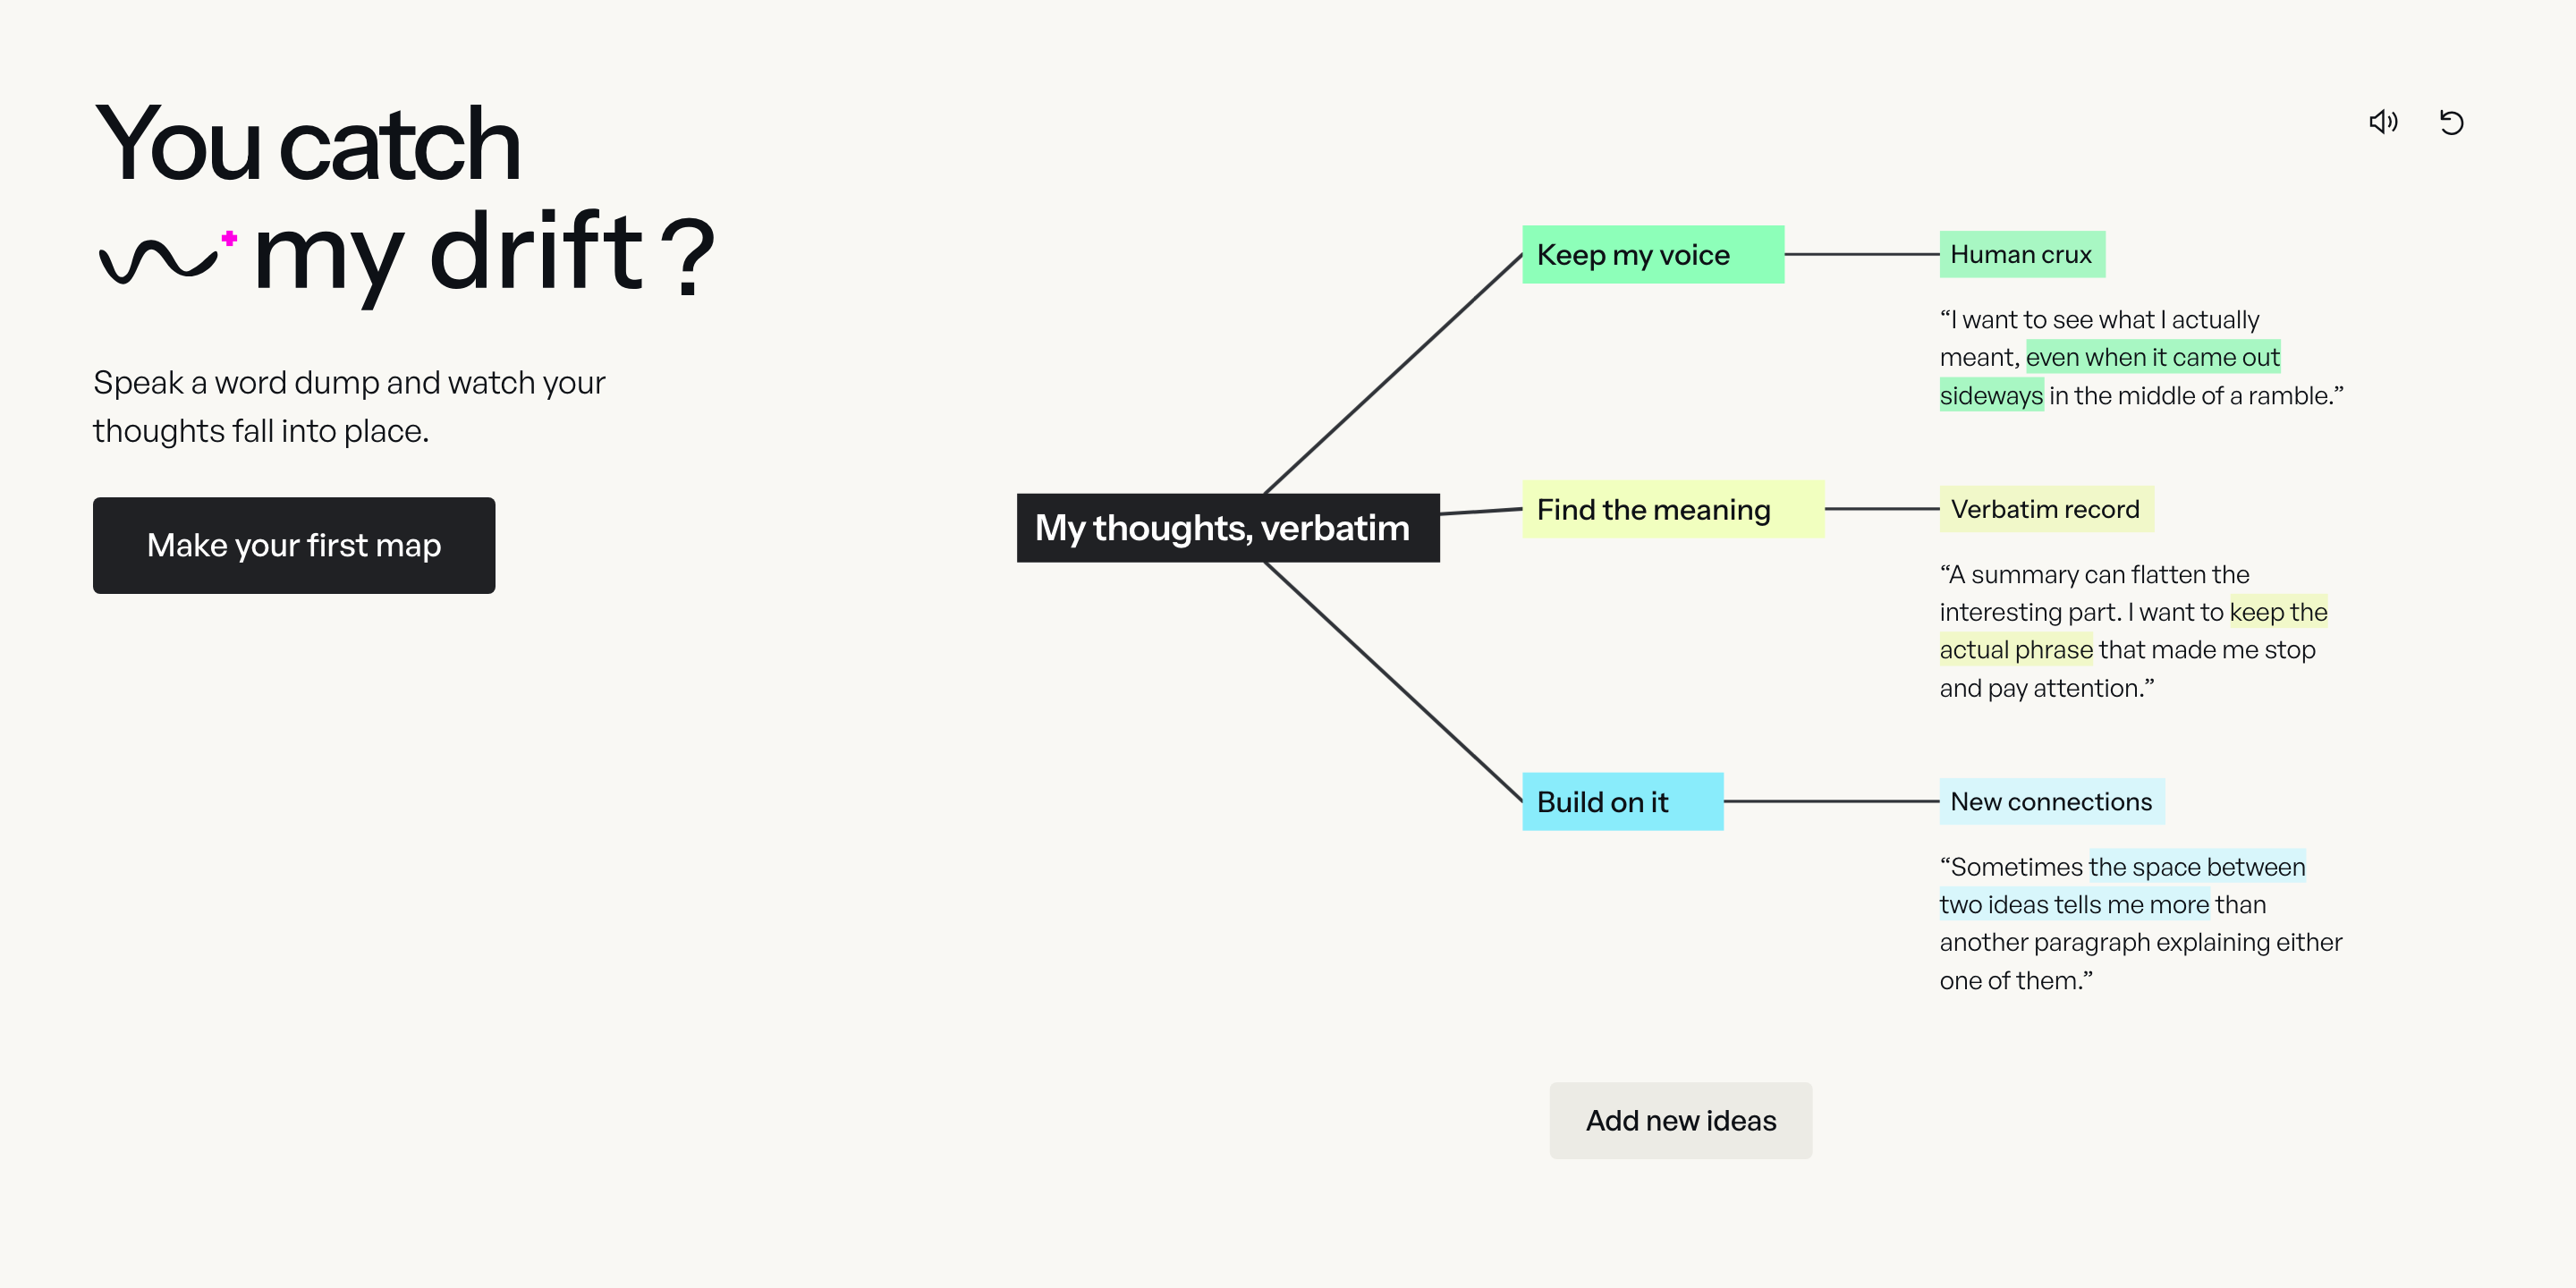Image resolution: width=2576 pixels, height=1288 pixels.
Task: Click the 'Add new ideas' button
Action: point(1680,1120)
